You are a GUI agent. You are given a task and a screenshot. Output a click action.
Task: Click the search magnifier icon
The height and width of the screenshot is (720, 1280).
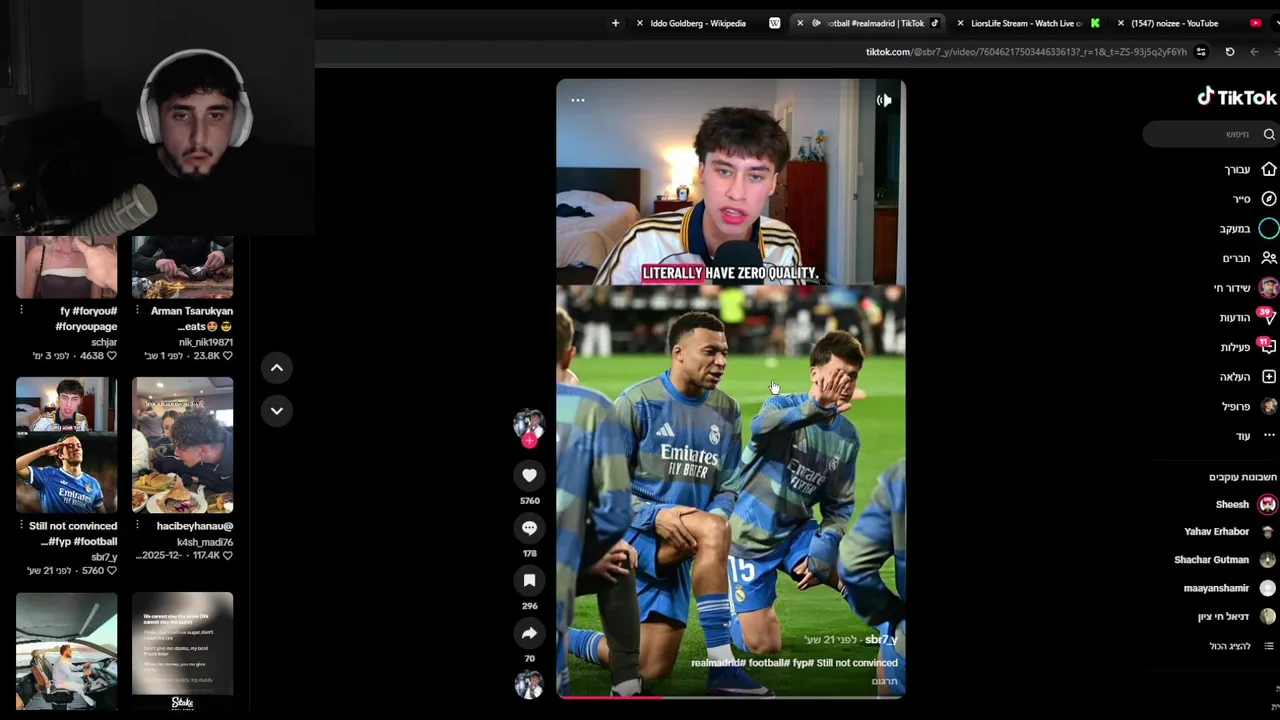coord(1269,134)
